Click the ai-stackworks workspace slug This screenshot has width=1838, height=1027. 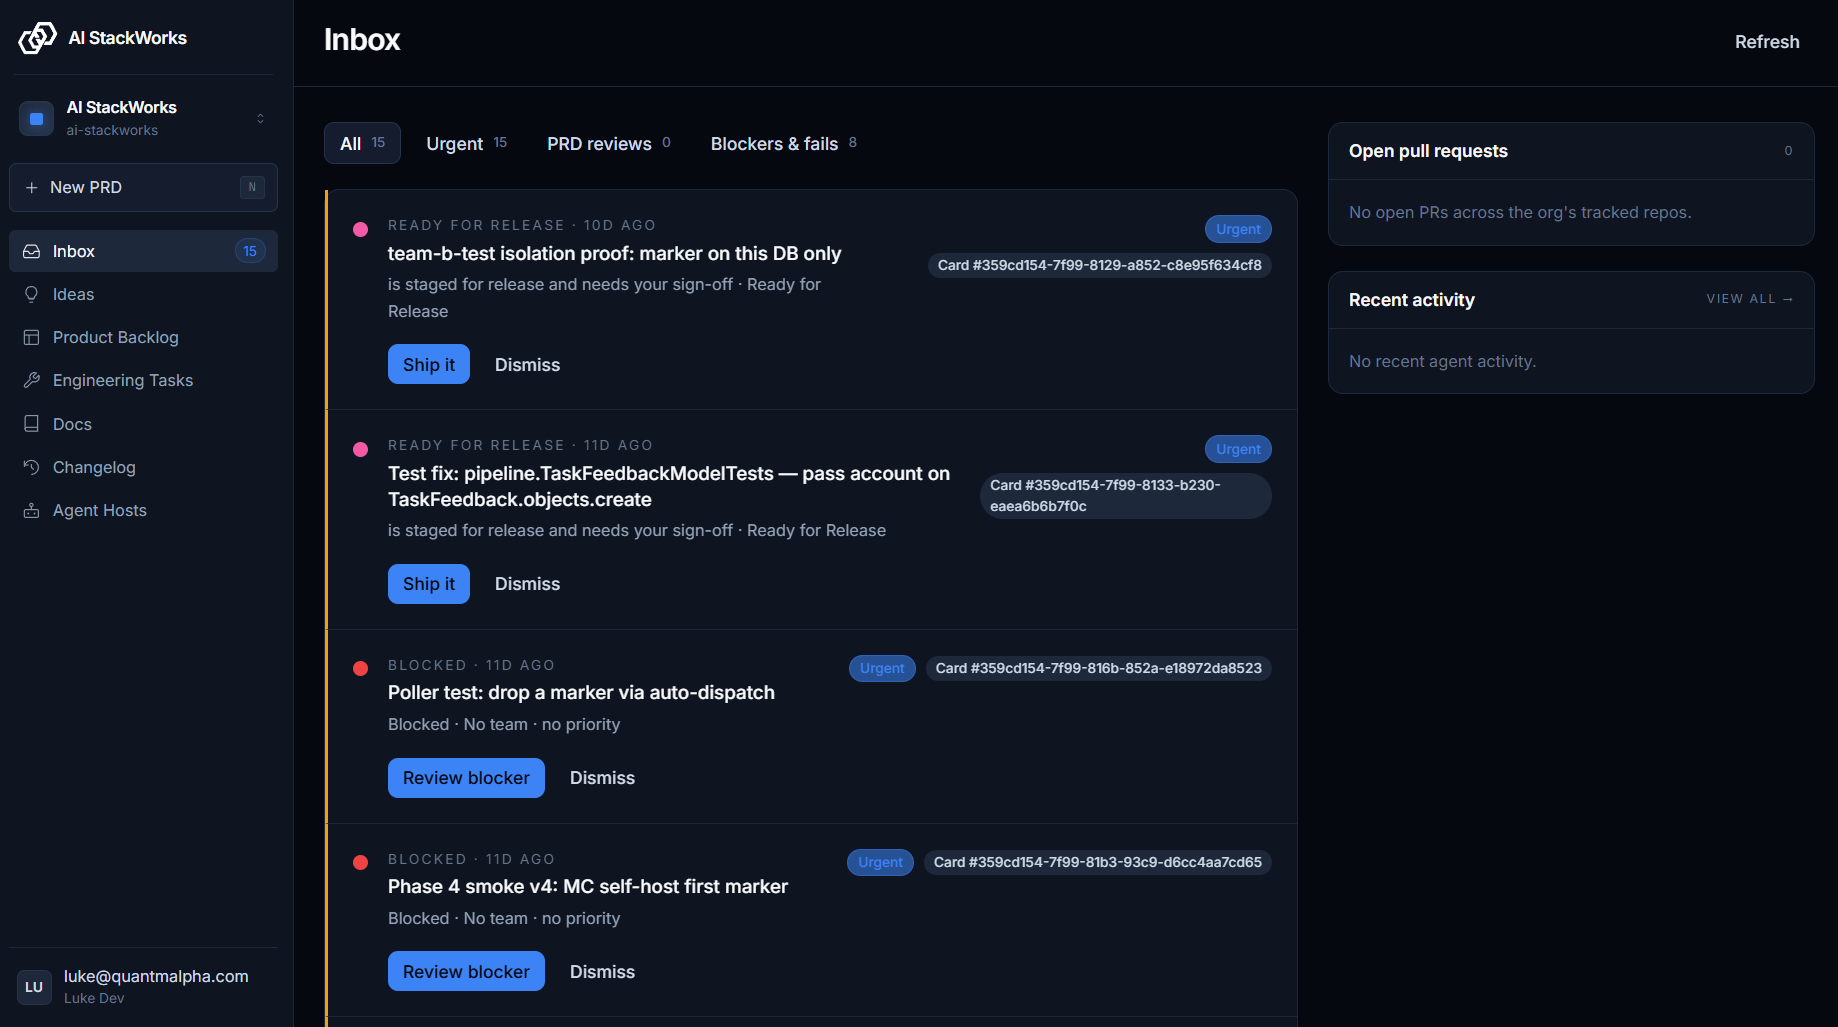tap(112, 130)
